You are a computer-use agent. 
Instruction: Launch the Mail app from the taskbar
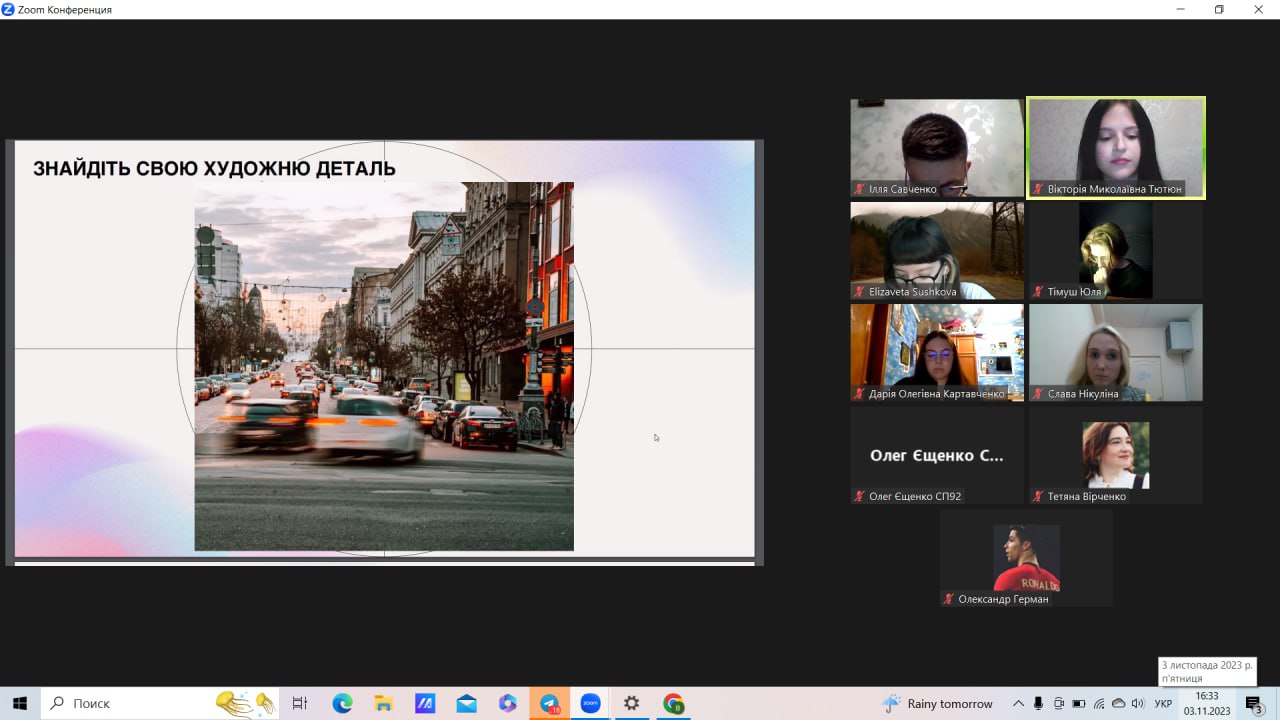[x=466, y=703]
